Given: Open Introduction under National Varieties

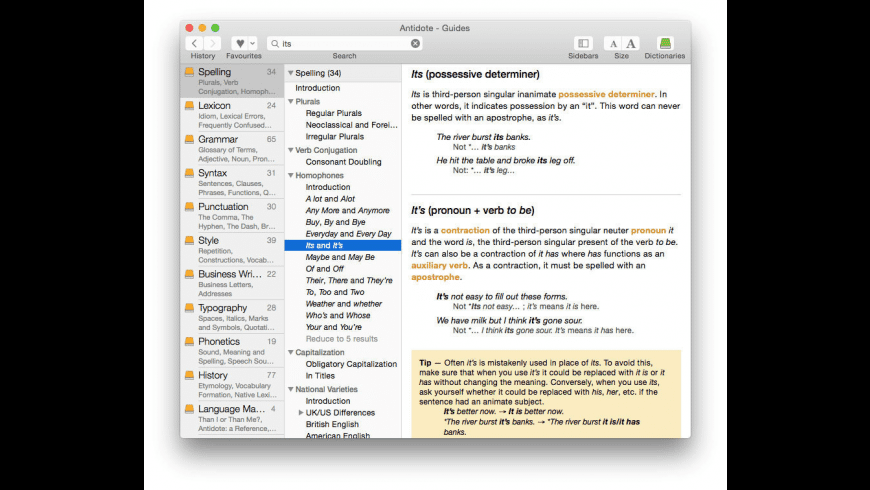Looking at the screenshot, I should [327, 401].
